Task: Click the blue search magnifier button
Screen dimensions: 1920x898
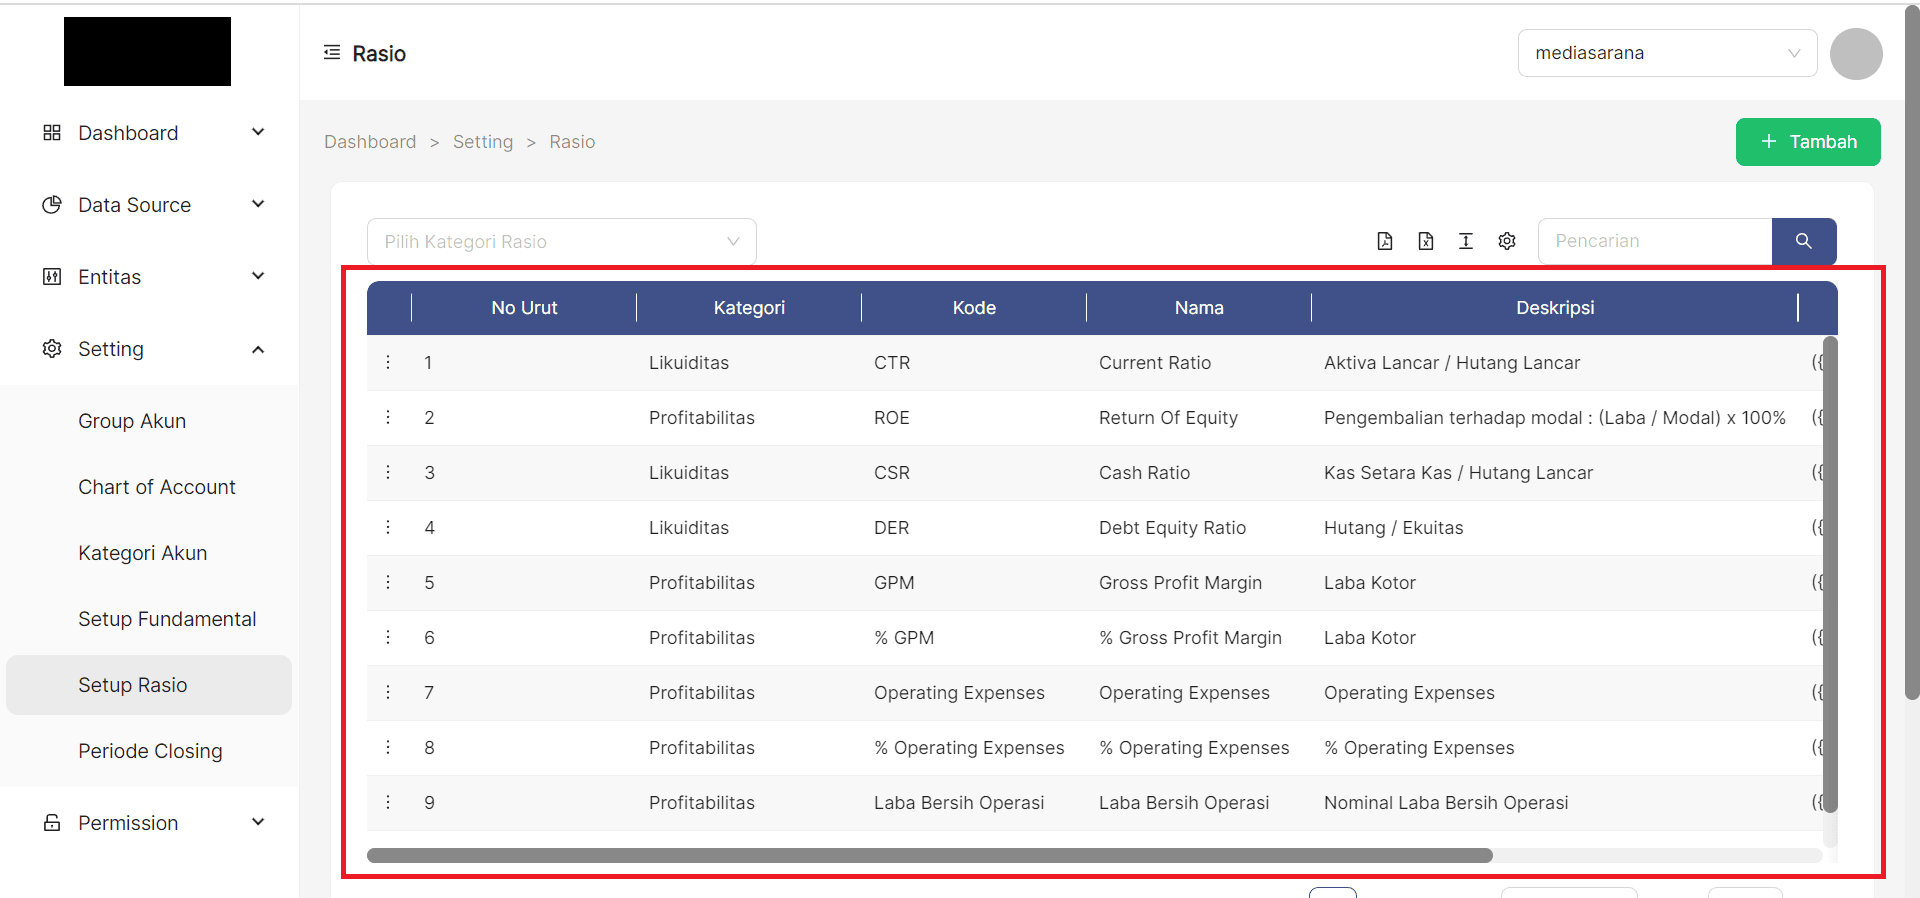Action: (x=1803, y=241)
